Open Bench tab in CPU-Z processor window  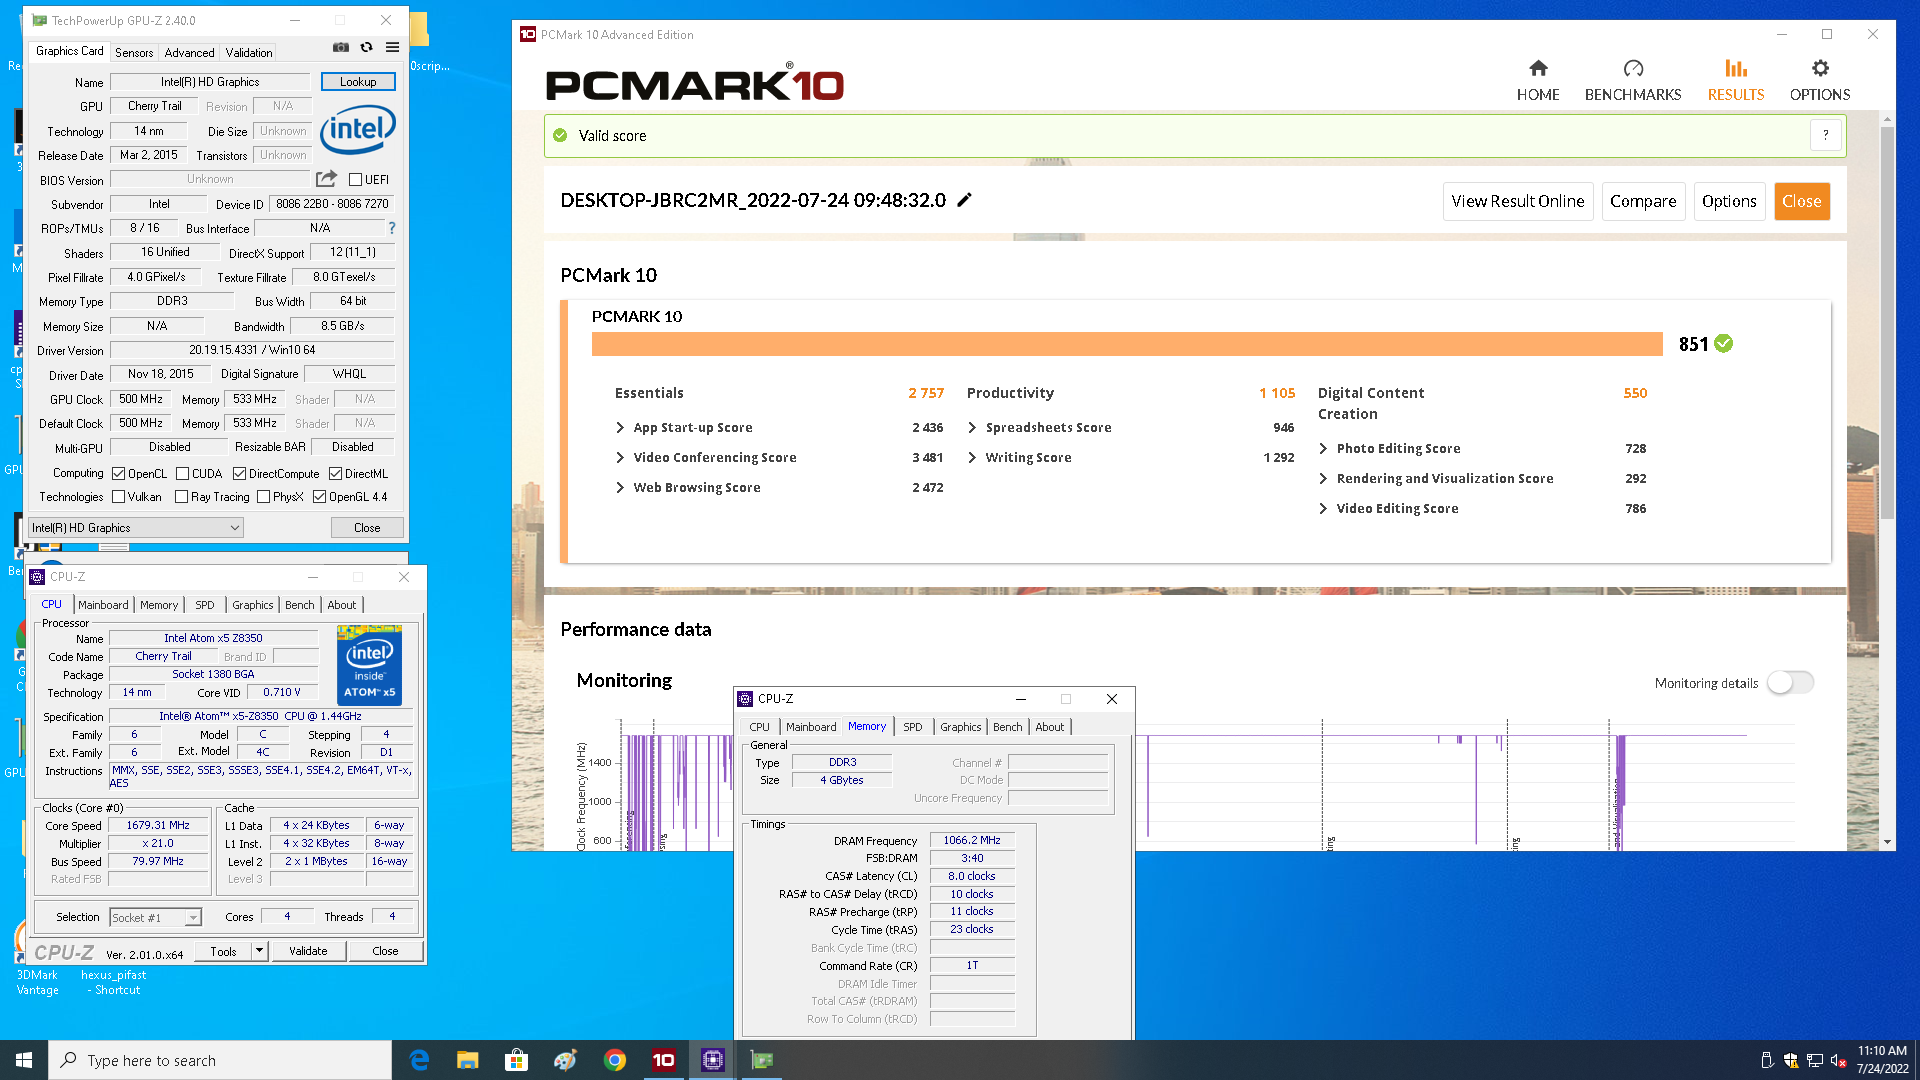click(x=299, y=605)
